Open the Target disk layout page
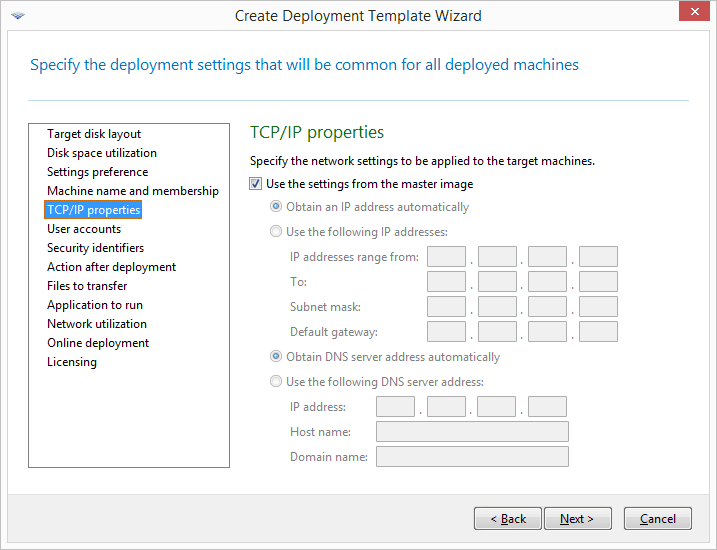717x550 pixels. point(94,134)
